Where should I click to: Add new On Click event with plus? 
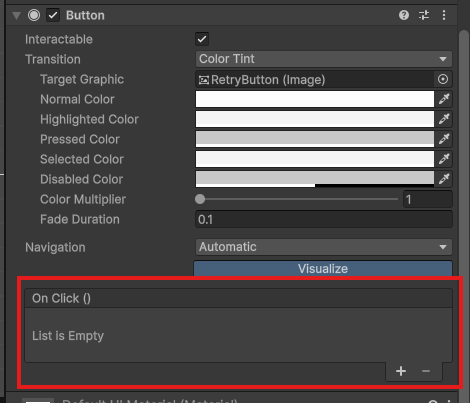point(401,371)
